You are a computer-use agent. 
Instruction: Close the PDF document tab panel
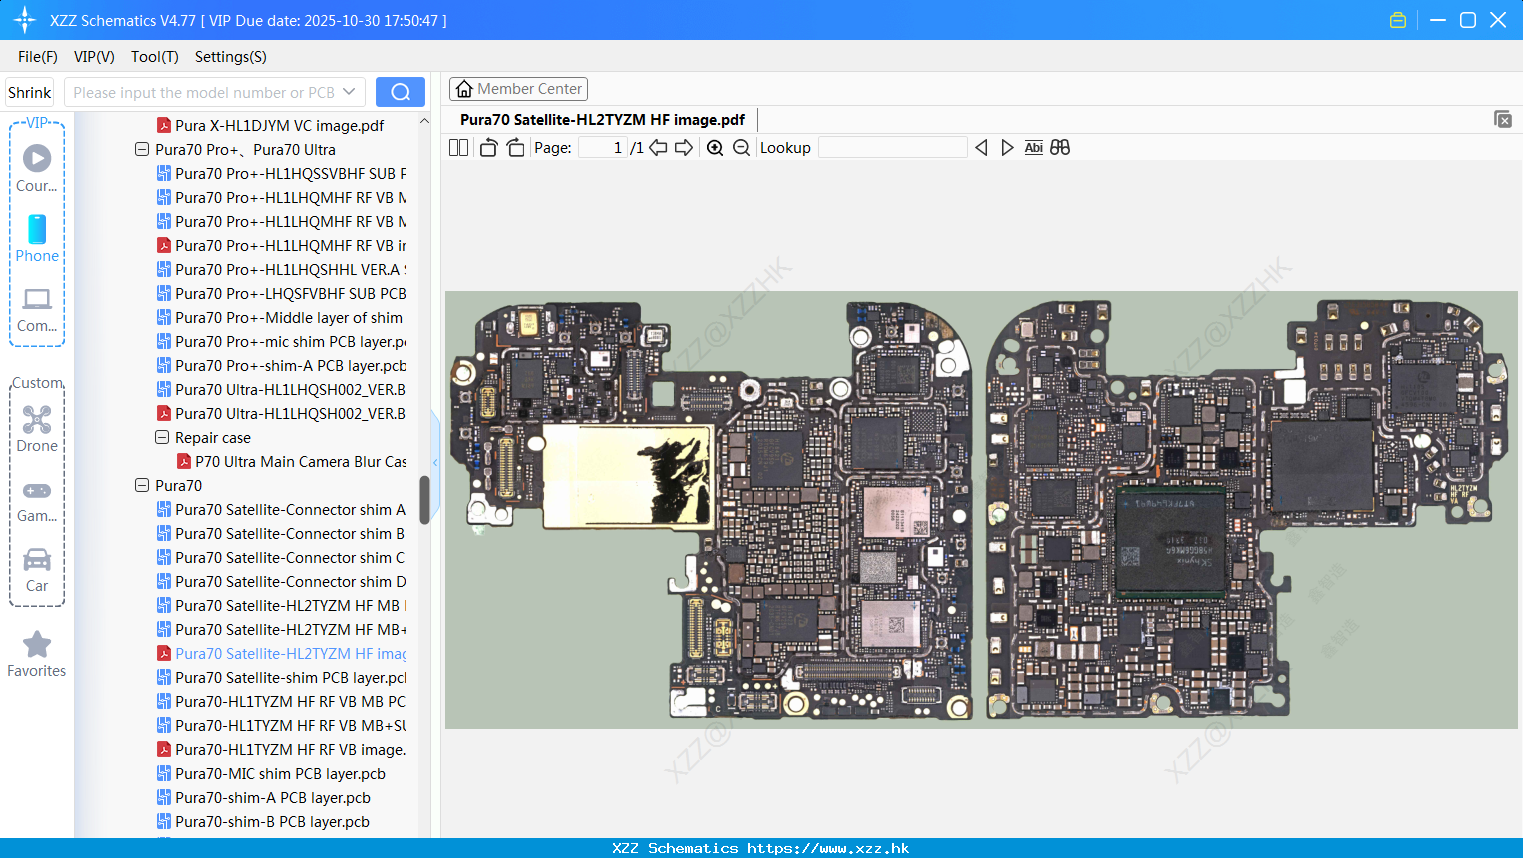coord(1503,119)
